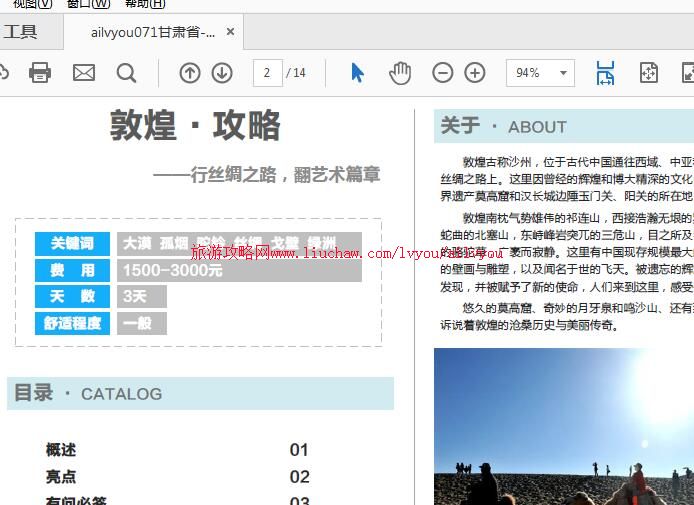Toggle fit full page view
694x505 pixels.
click(x=648, y=72)
